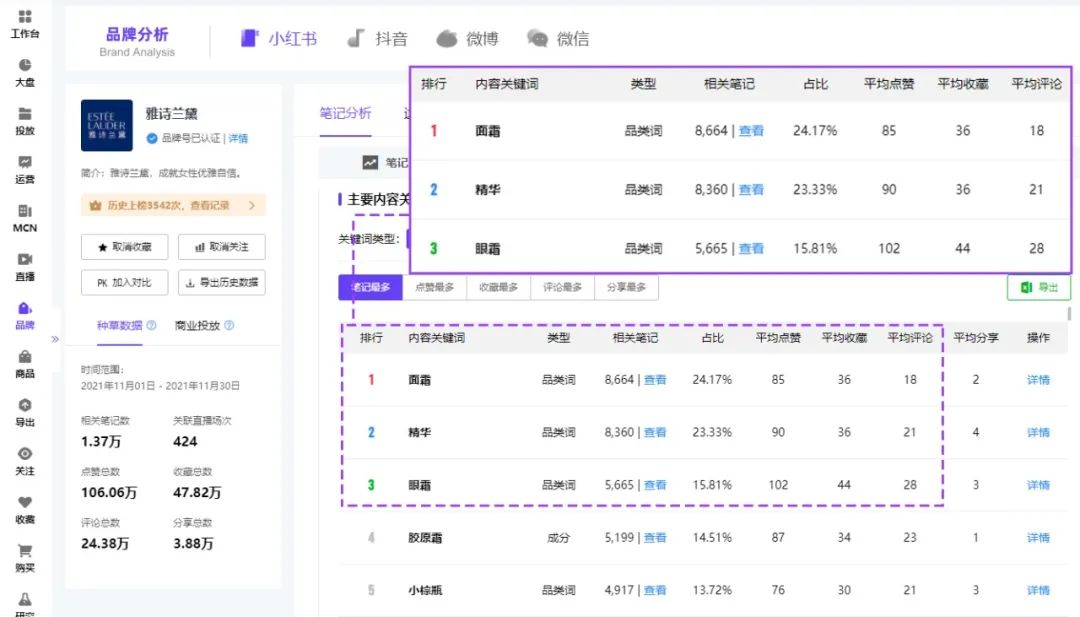Click 查看 link in the 小棕瓶 row
Screen dimensions: 1080x617
click(x=655, y=590)
